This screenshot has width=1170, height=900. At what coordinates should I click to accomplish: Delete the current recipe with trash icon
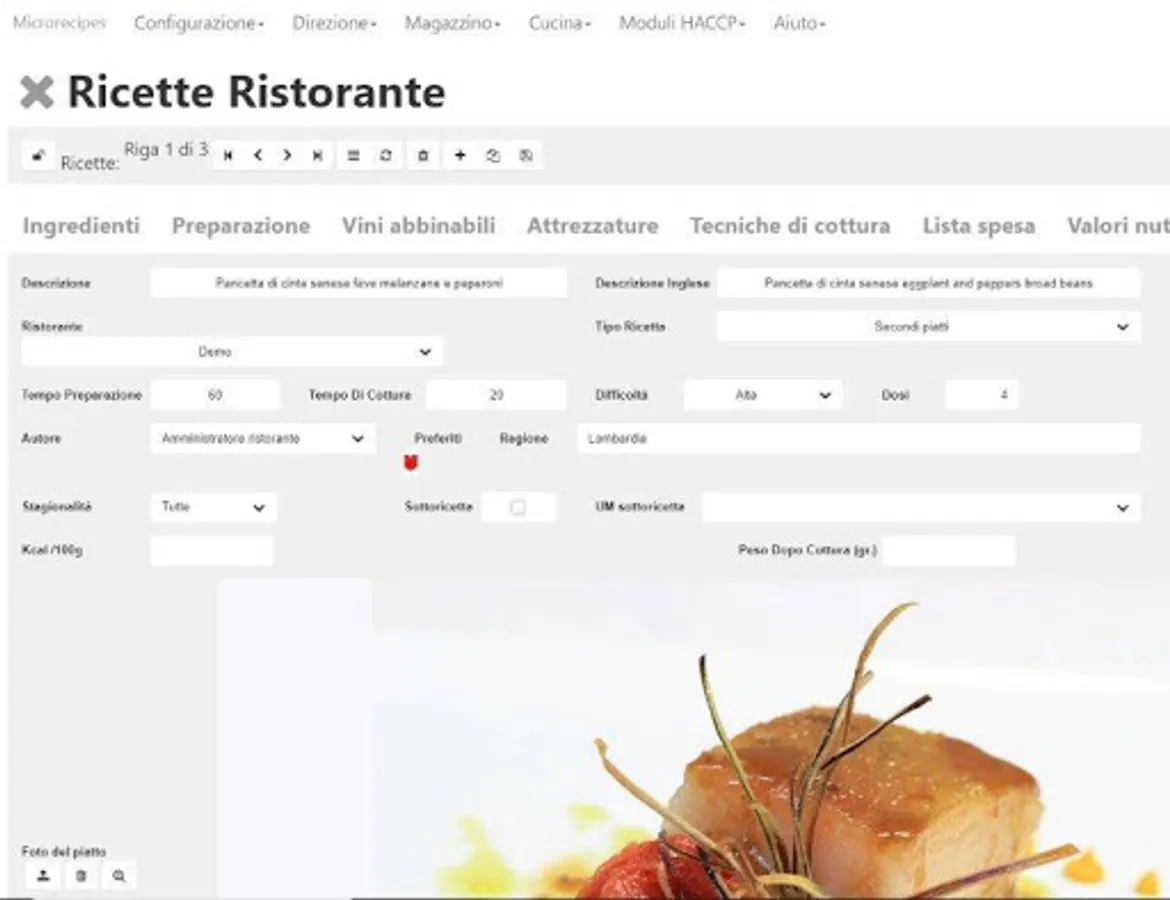423,155
